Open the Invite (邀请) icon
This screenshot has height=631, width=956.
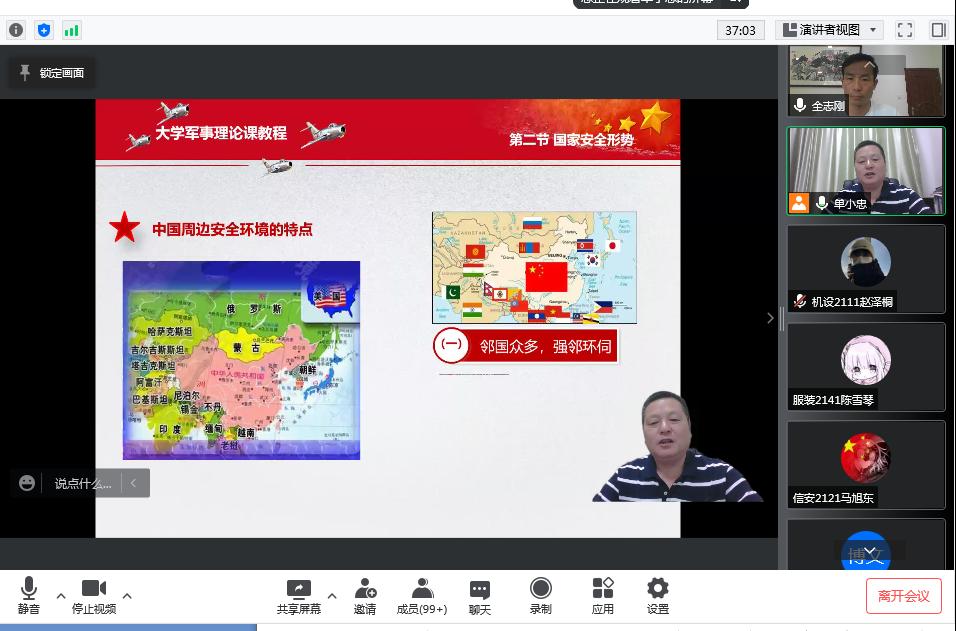point(365,596)
